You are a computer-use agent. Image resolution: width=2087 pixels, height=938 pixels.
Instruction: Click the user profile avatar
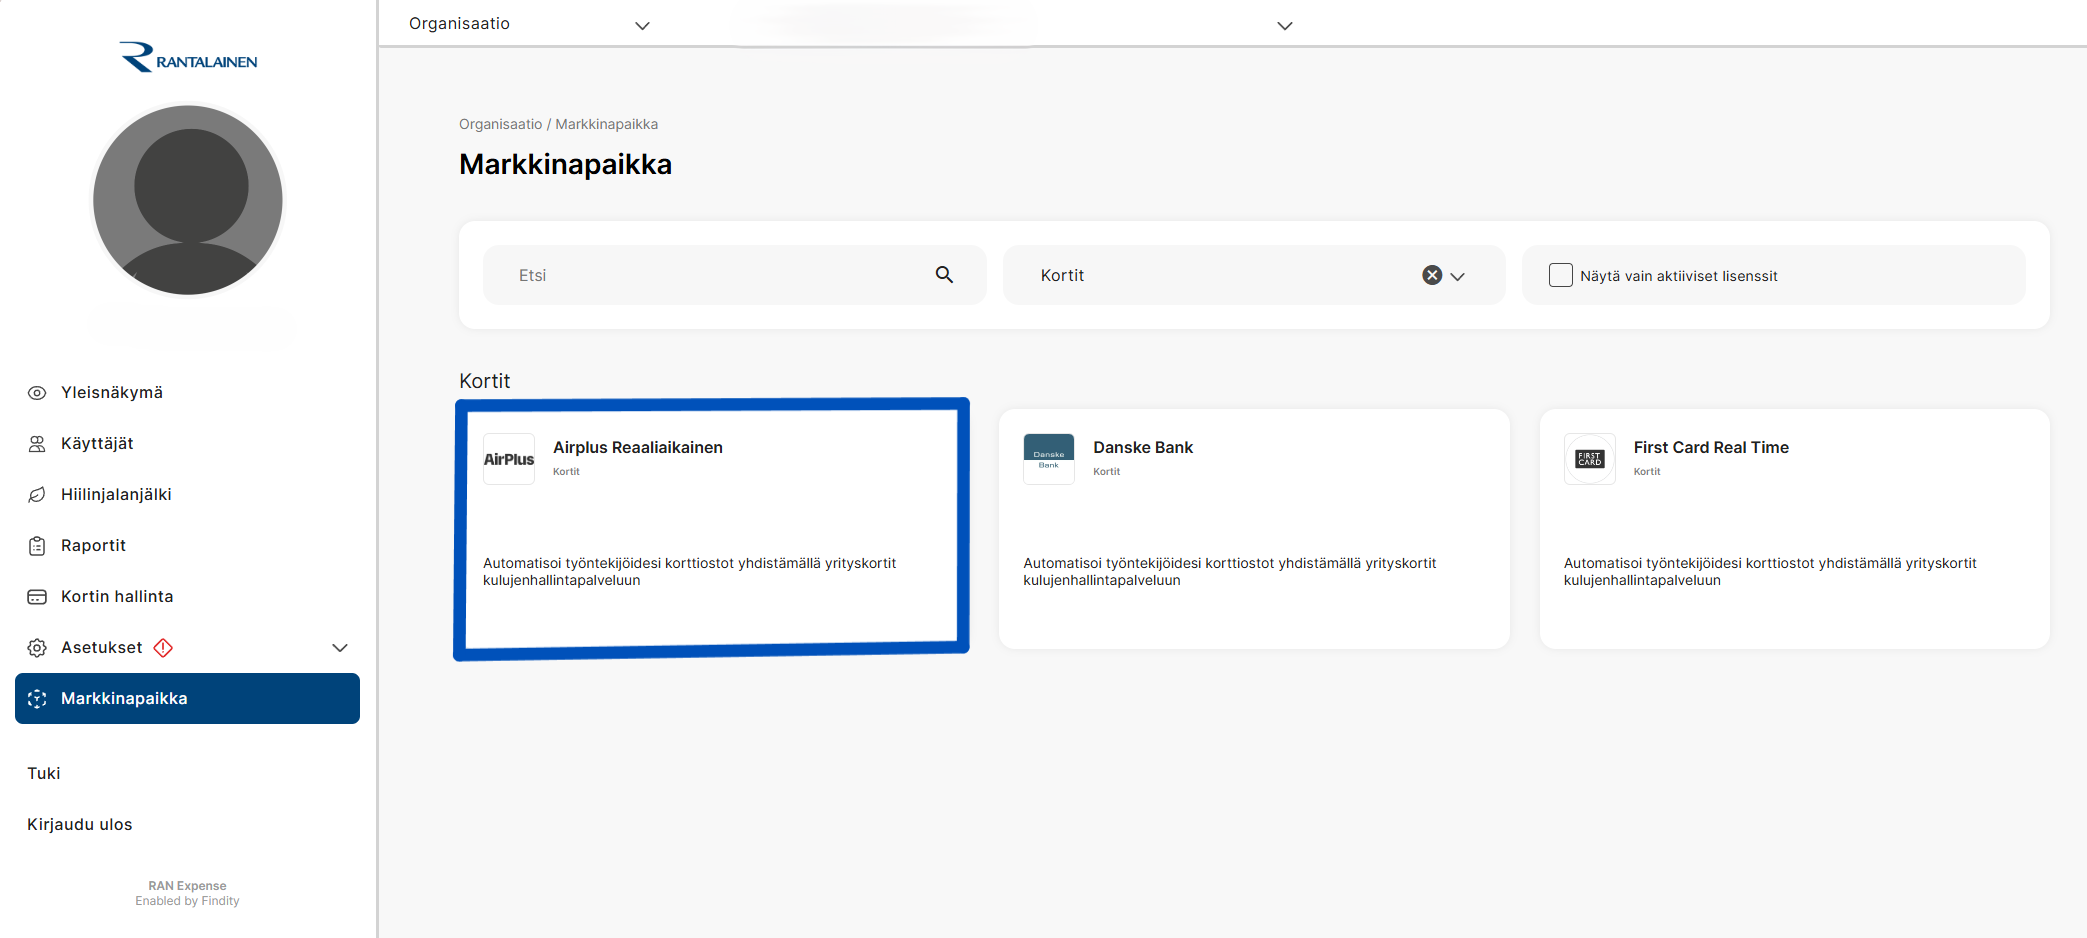click(x=188, y=200)
